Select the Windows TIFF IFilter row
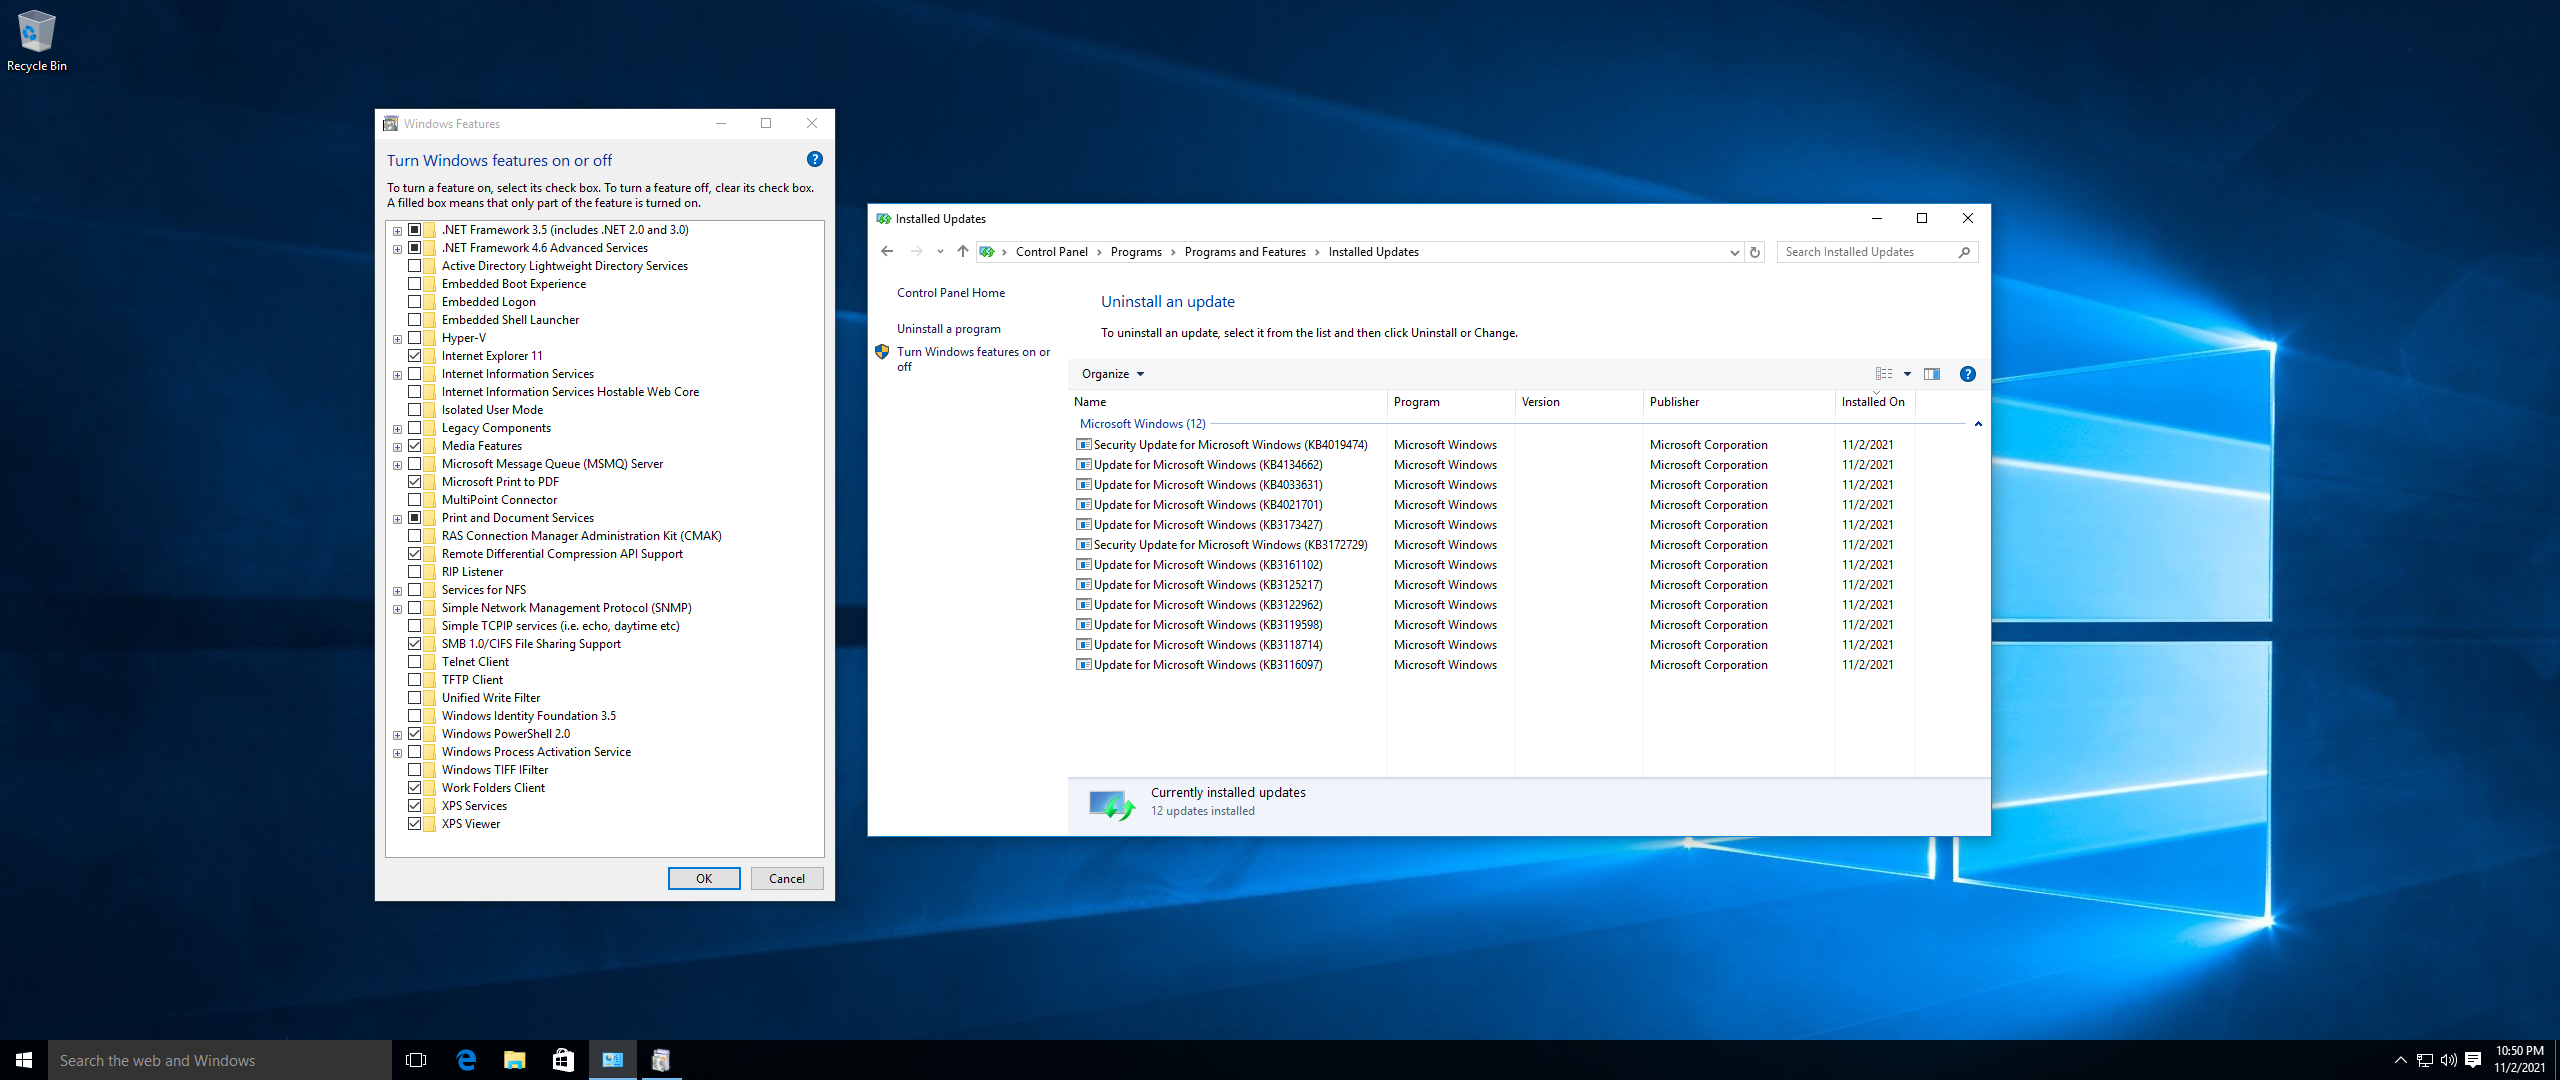Viewport: 2560px width, 1080px height. [495, 770]
